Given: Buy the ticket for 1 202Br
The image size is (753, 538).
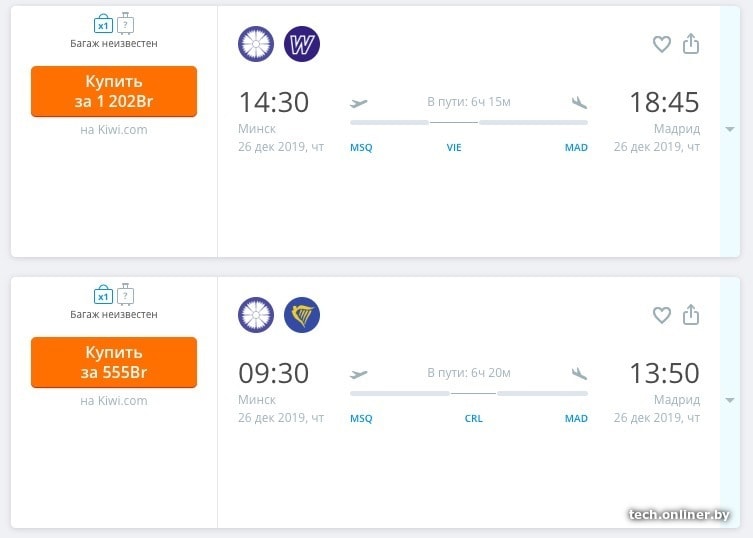Looking at the screenshot, I should [114, 91].
